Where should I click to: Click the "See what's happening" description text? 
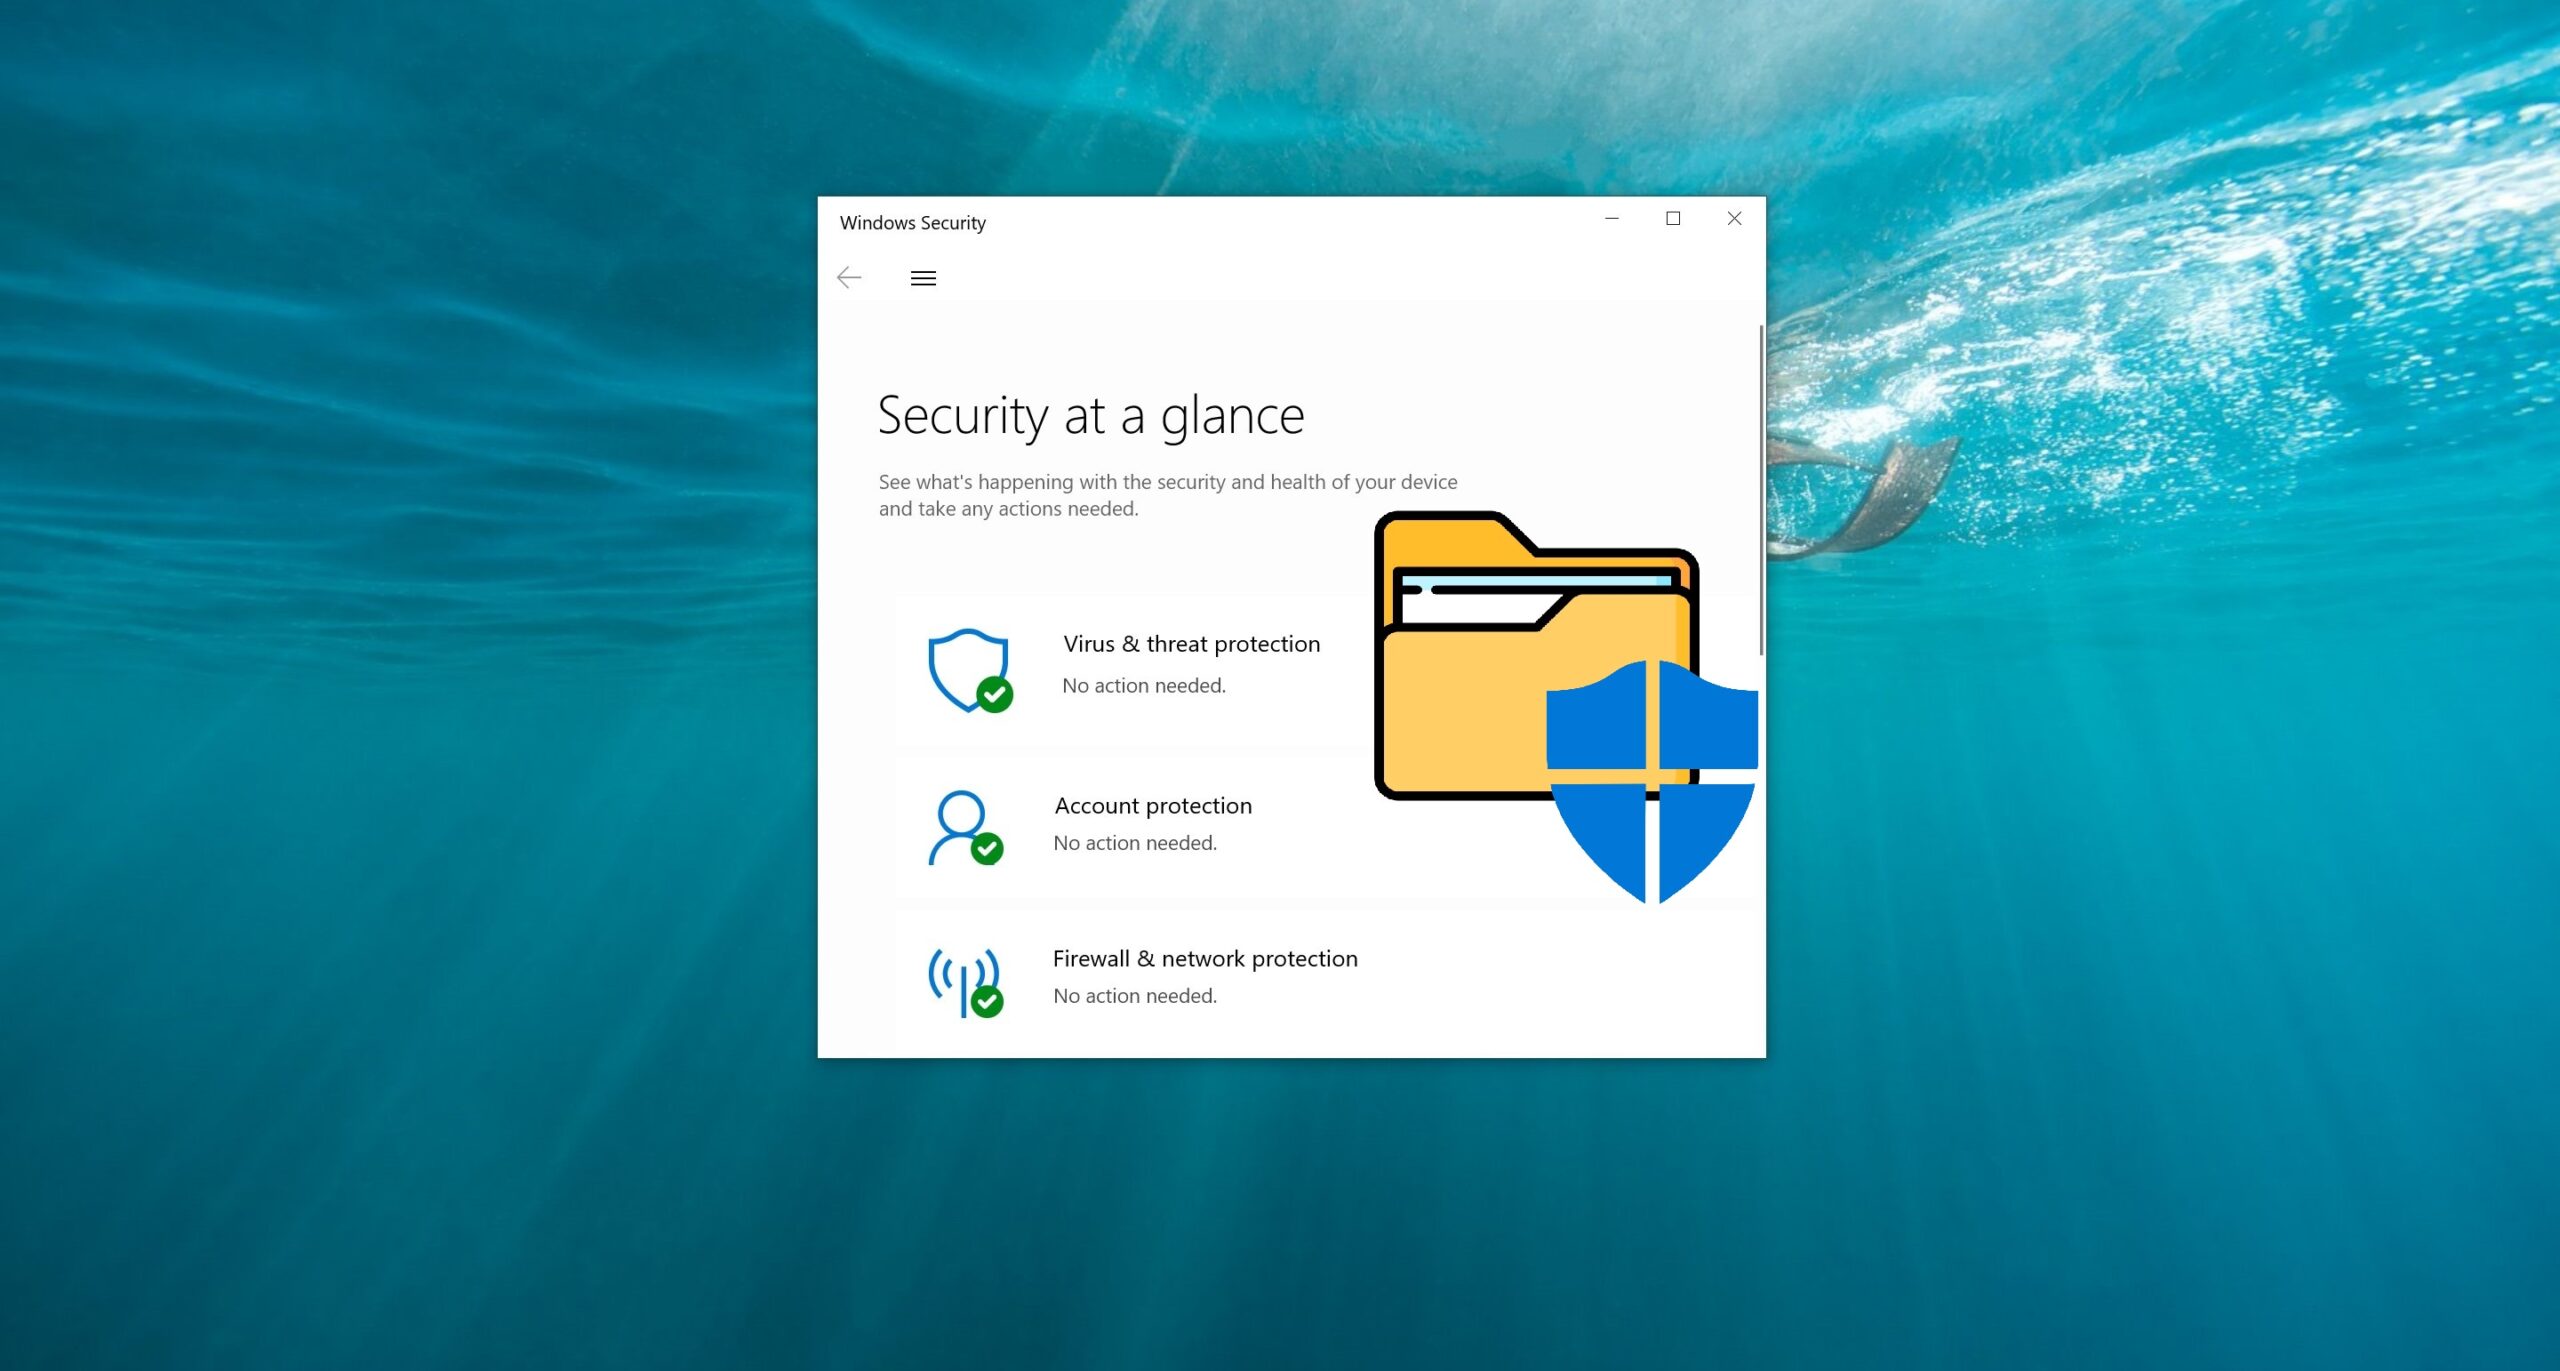pos(1168,495)
